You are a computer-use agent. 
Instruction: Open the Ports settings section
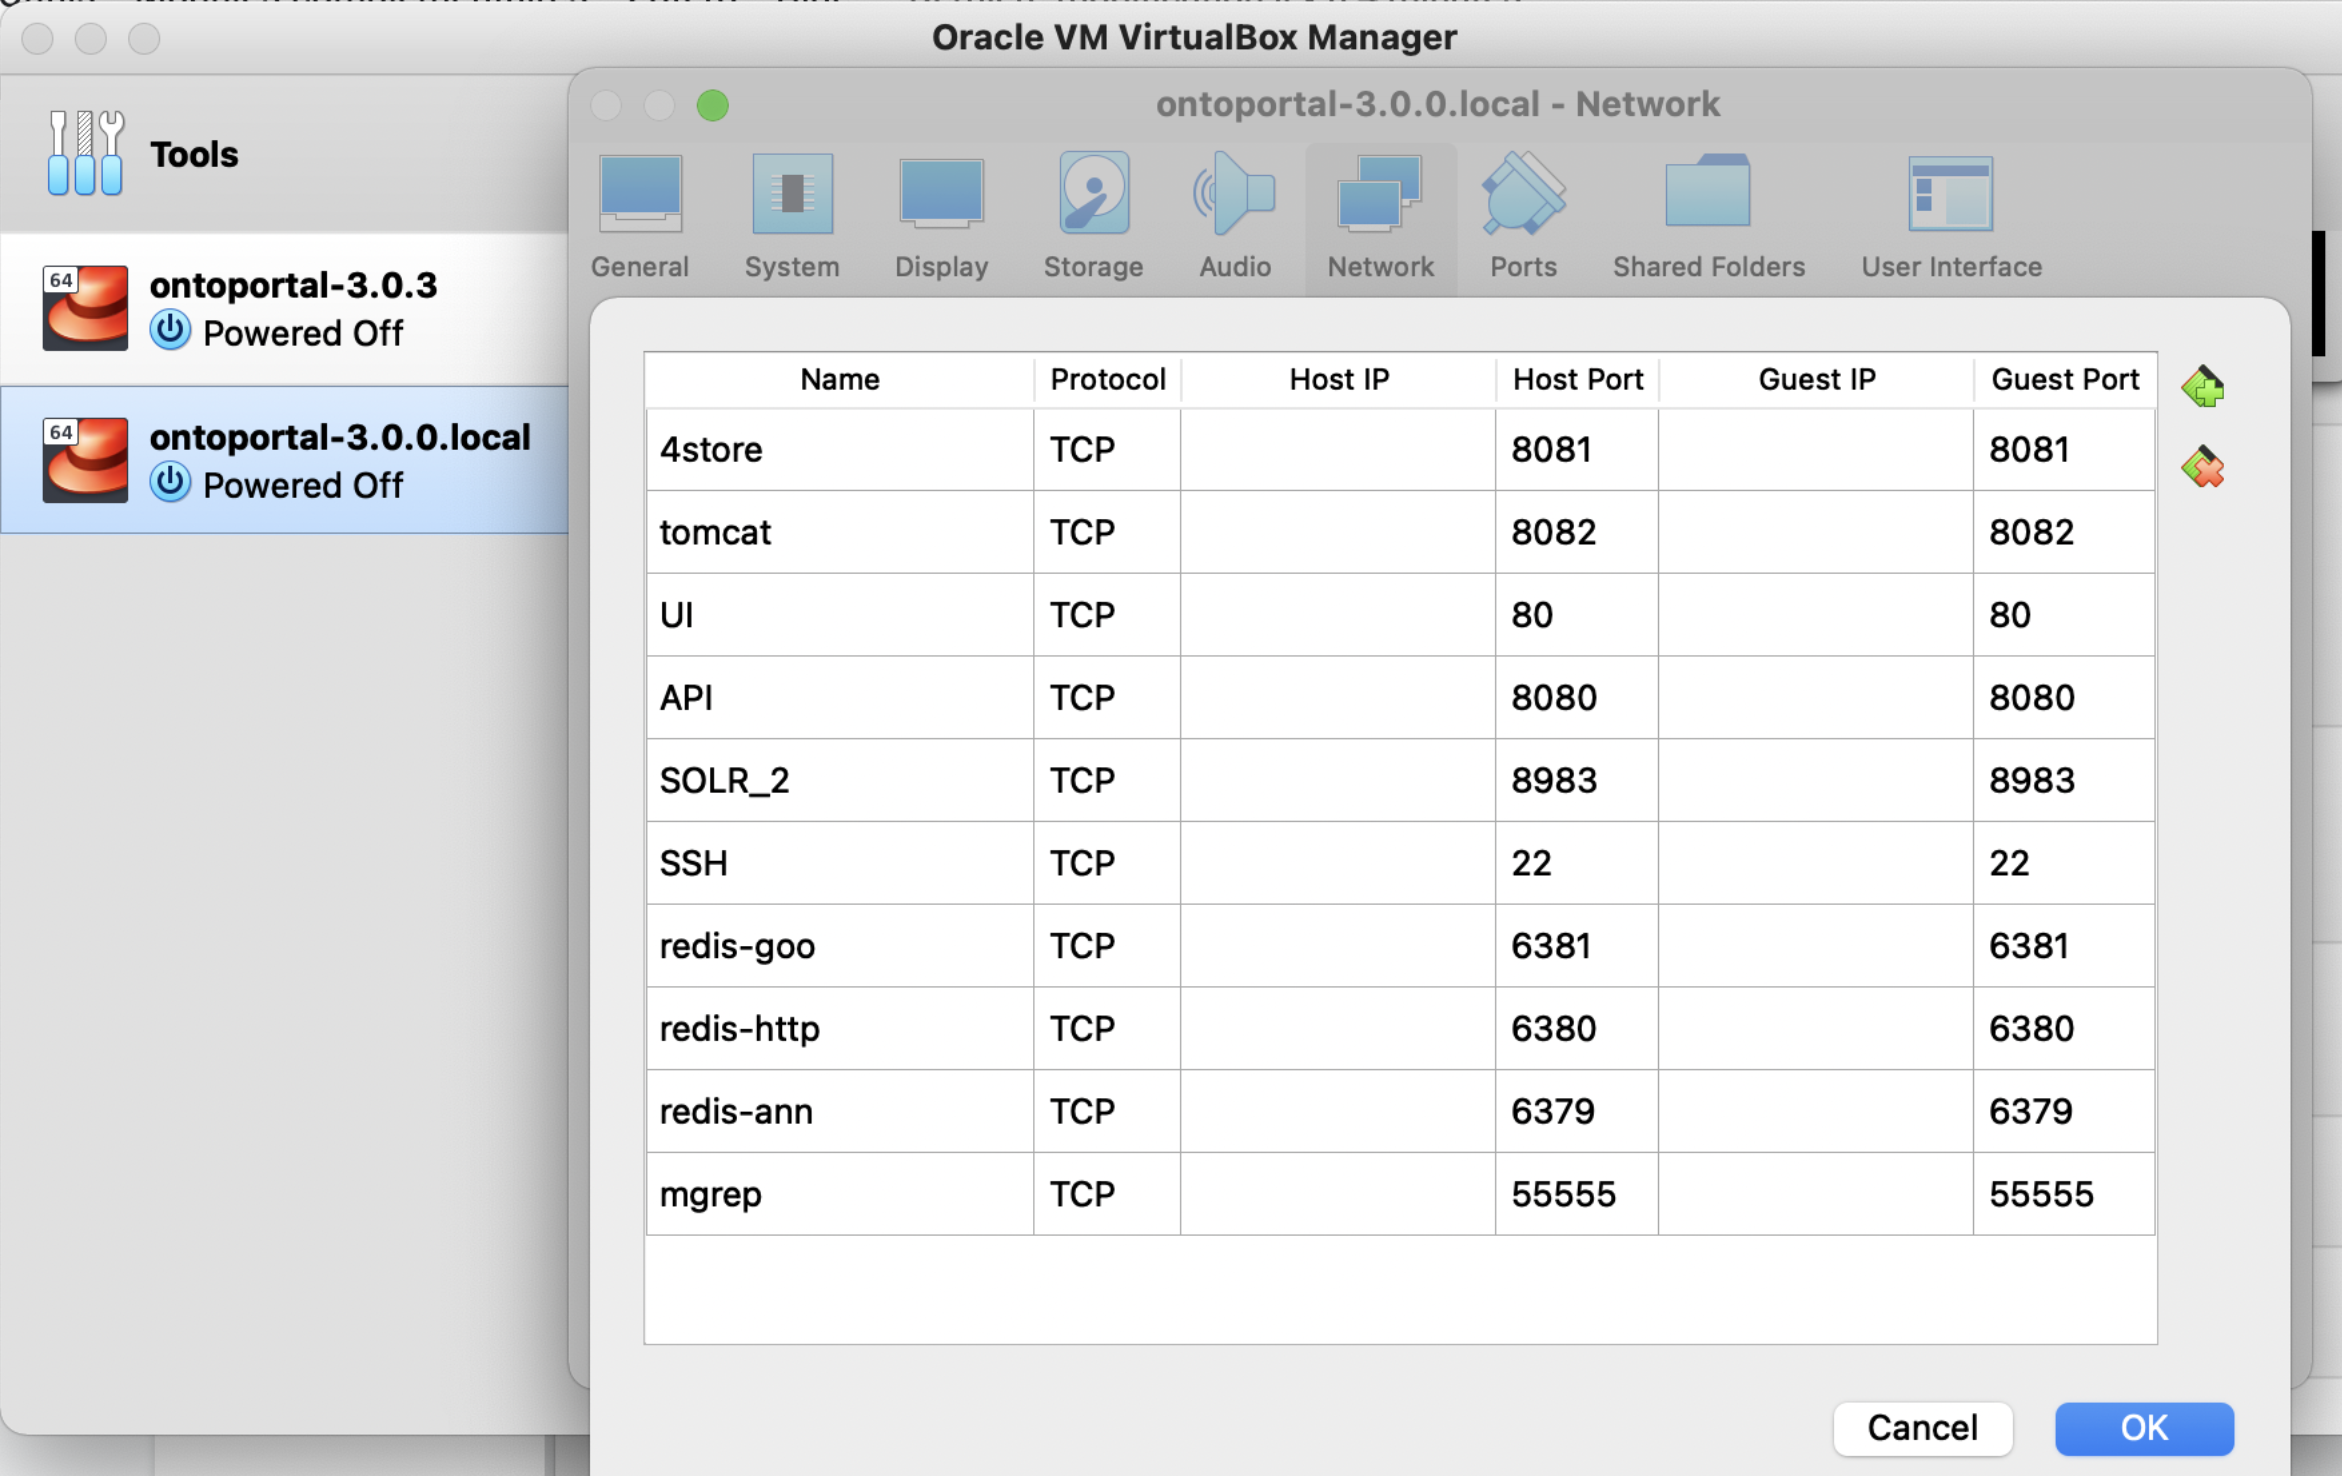click(x=1523, y=218)
